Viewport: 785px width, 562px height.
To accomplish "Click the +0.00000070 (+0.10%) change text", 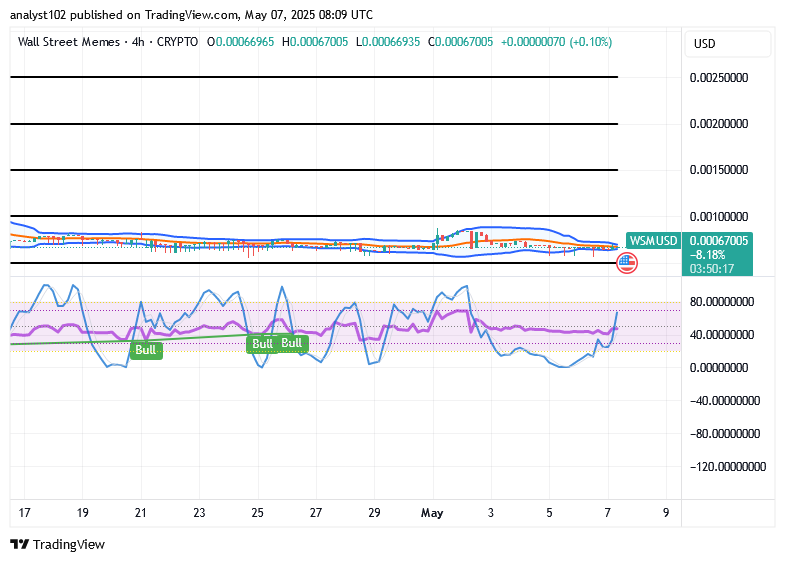I will pyautogui.click(x=556, y=42).
